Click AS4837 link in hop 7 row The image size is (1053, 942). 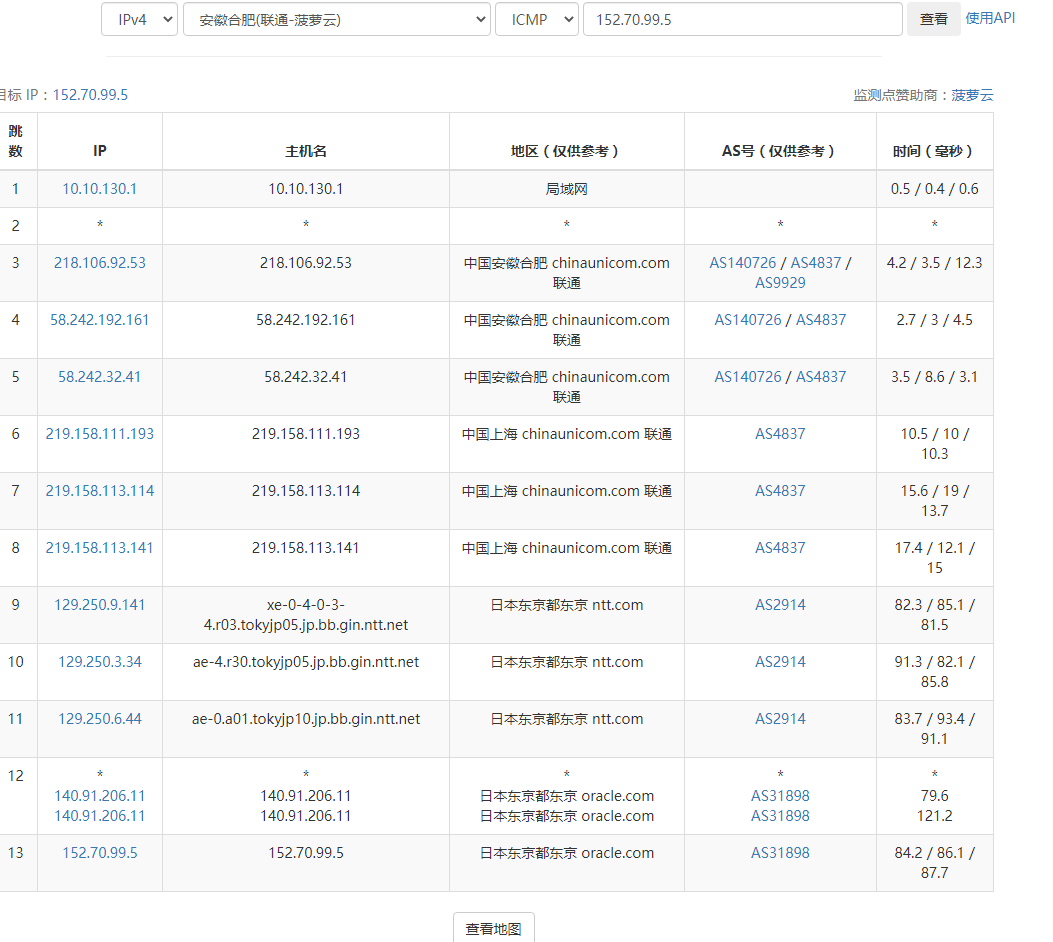(x=780, y=491)
